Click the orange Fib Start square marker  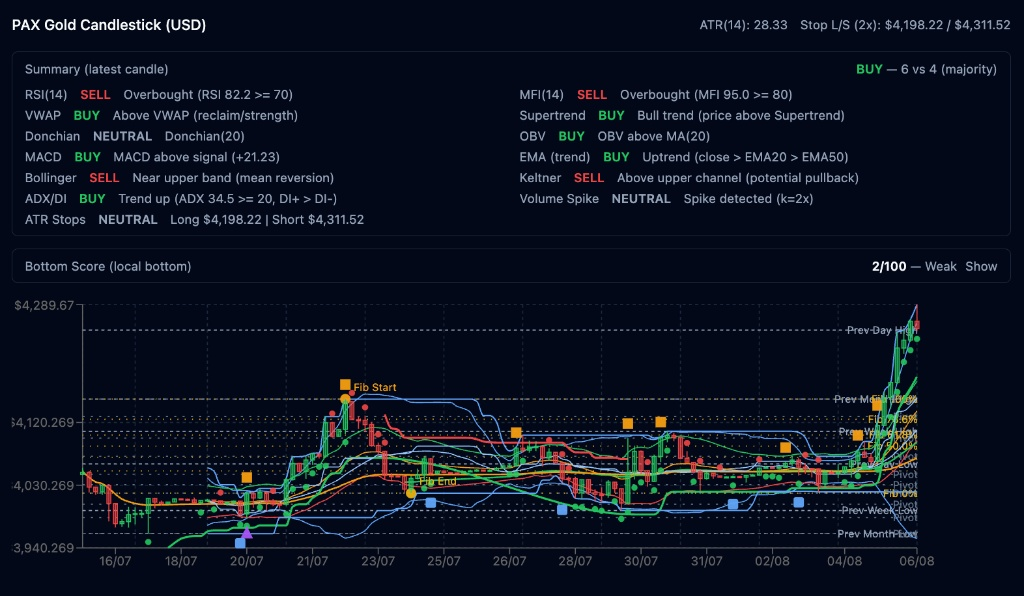pos(345,384)
